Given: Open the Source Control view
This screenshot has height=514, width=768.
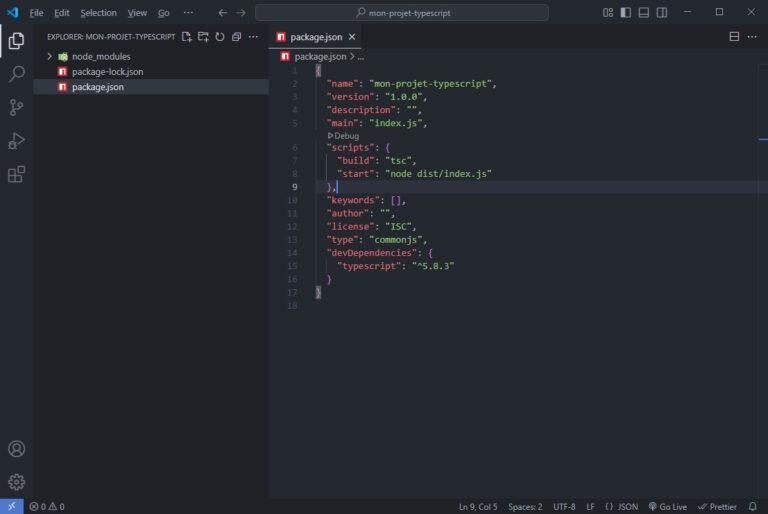Looking at the screenshot, I should tap(16, 107).
